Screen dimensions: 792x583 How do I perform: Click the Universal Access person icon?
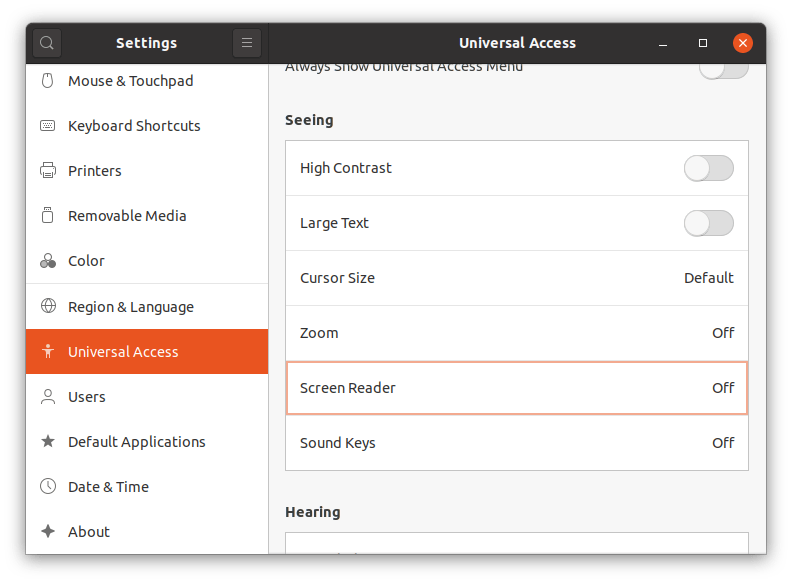click(48, 351)
